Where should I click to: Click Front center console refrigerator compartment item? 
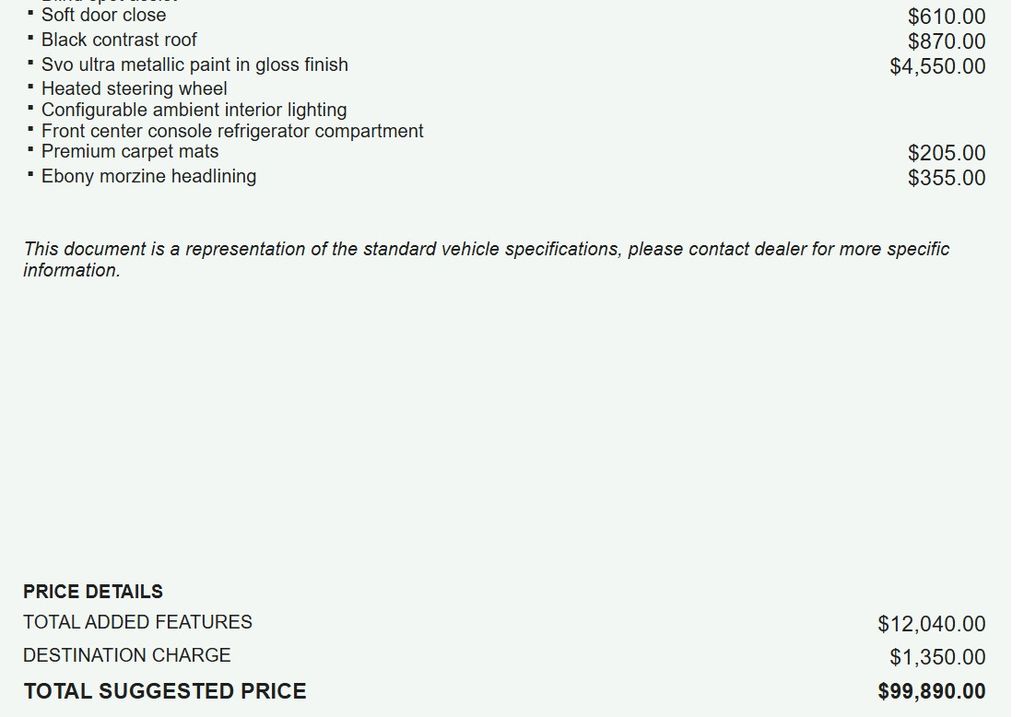click(x=232, y=131)
